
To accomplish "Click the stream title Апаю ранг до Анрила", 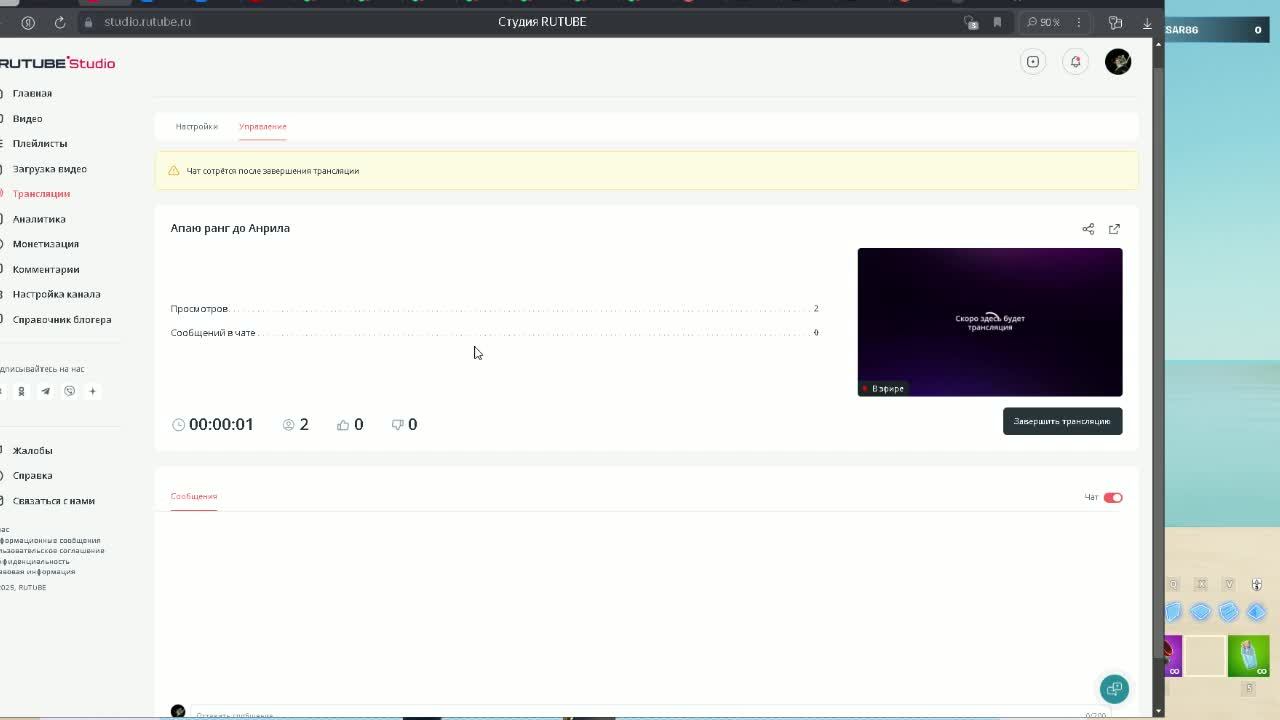I will point(230,228).
